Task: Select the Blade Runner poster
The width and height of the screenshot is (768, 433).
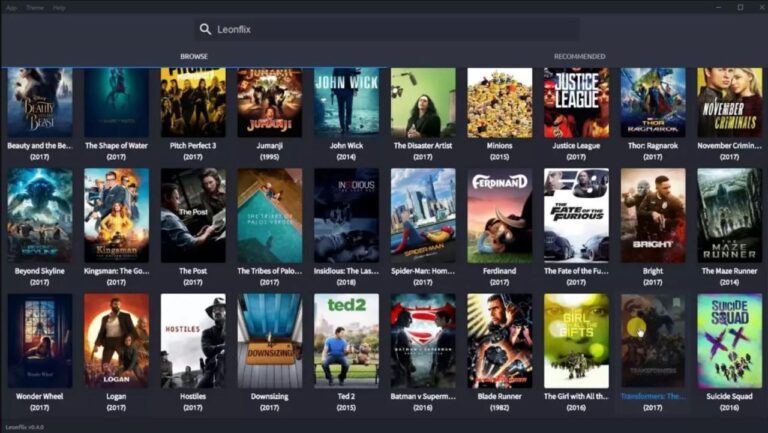Action: click(500, 341)
